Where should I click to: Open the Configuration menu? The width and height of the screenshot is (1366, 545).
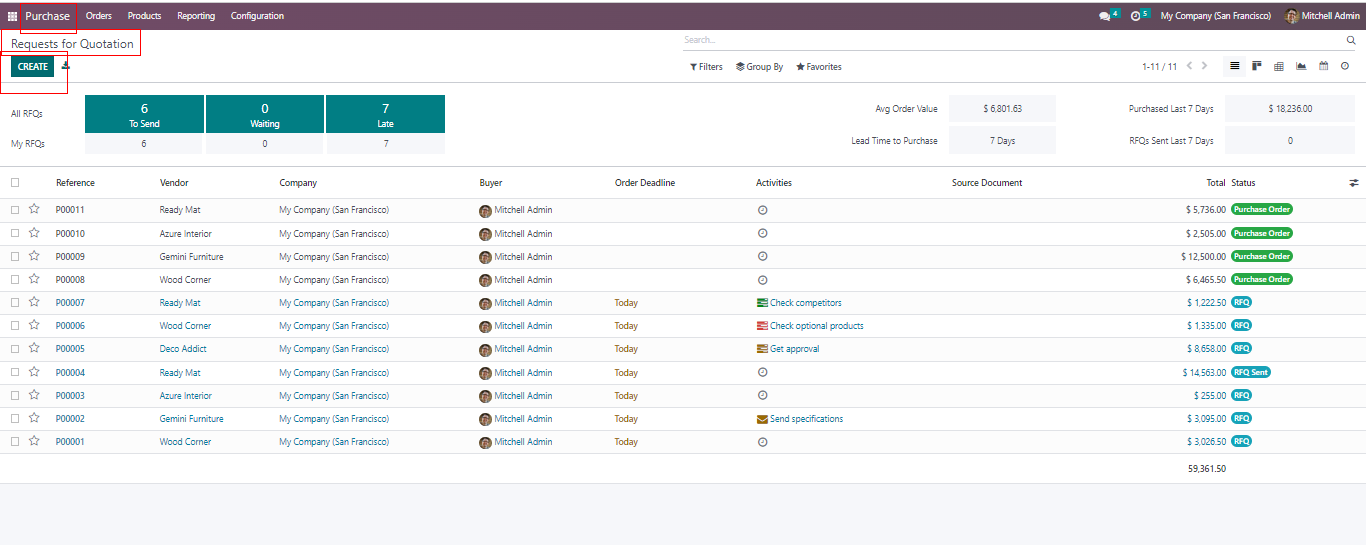click(x=257, y=16)
